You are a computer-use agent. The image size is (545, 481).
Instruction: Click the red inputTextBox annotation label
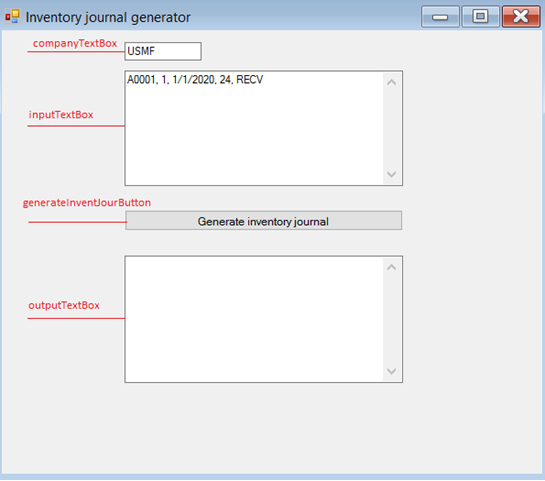(61, 115)
